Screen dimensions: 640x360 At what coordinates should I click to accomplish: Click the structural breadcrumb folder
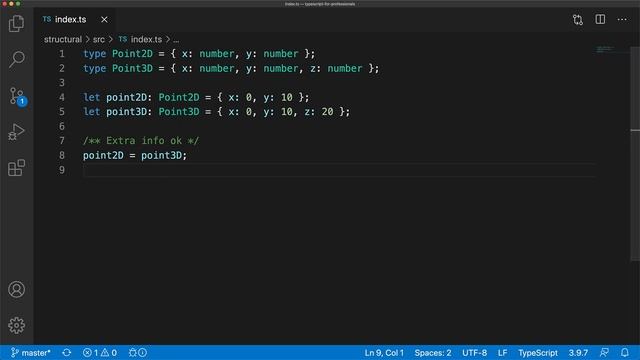[63, 40]
